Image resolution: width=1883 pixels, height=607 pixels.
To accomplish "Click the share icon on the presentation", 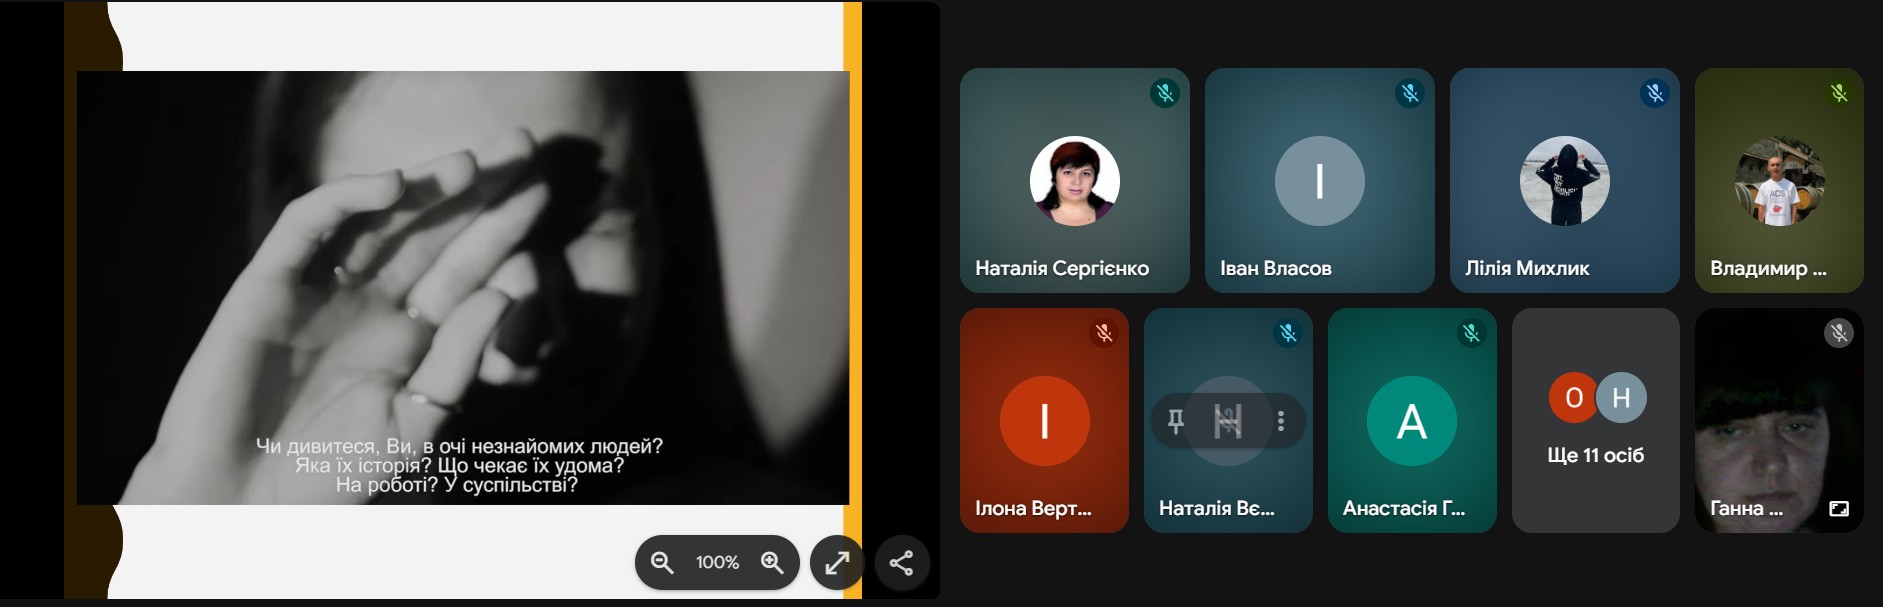I will [901, 563].
